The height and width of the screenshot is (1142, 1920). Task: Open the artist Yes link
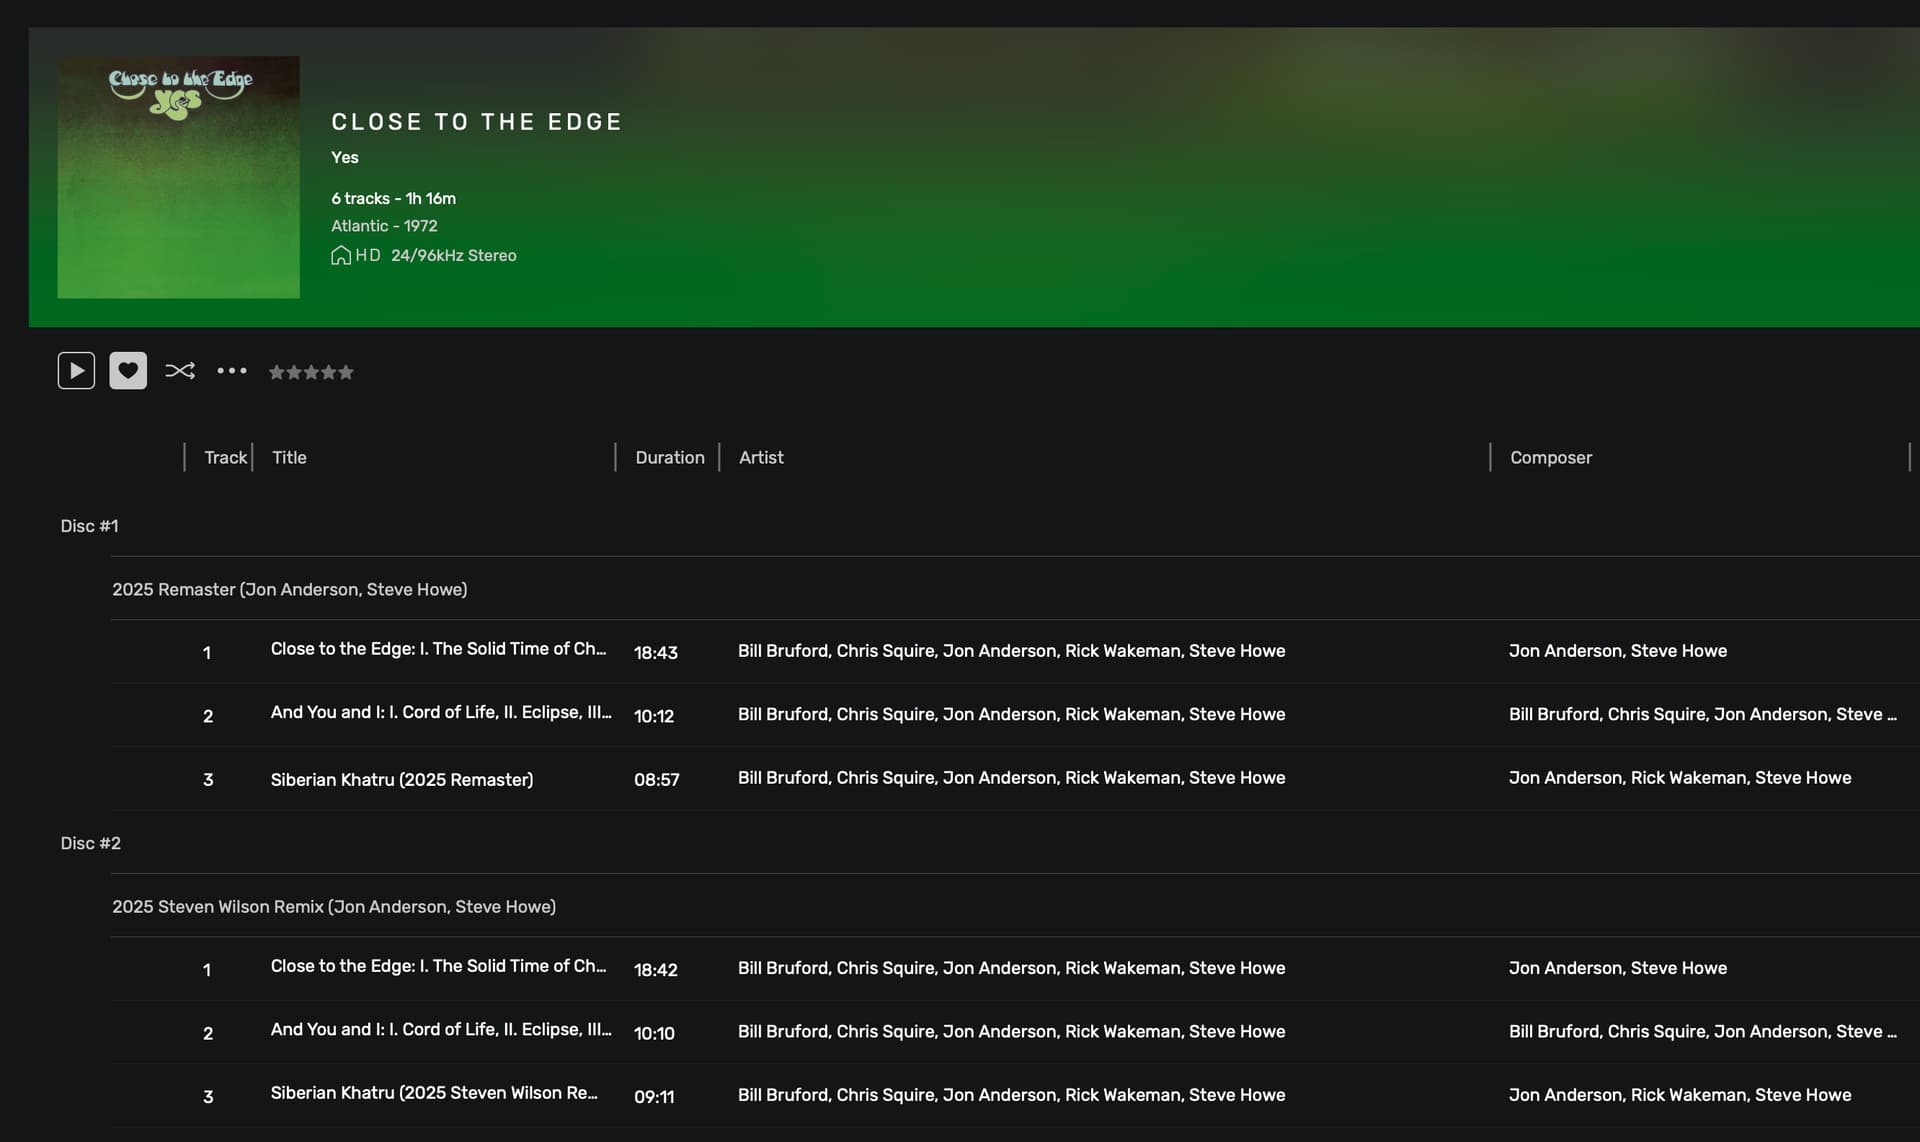point(345,157)
